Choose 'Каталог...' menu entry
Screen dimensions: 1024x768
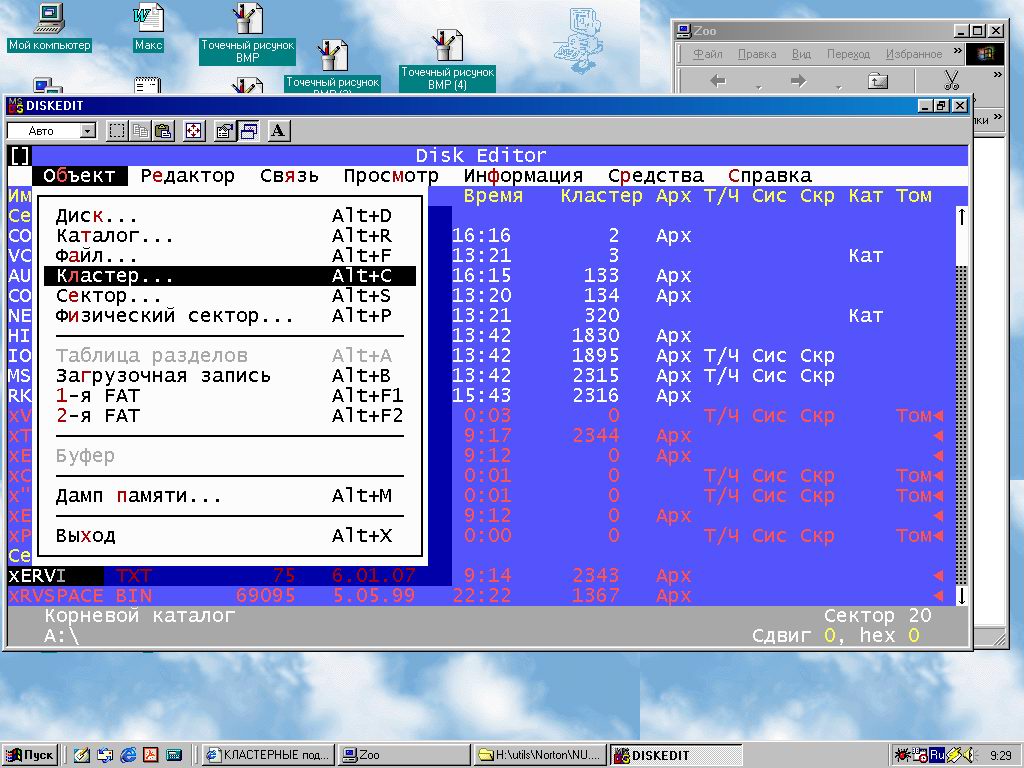tap(230, 236)
